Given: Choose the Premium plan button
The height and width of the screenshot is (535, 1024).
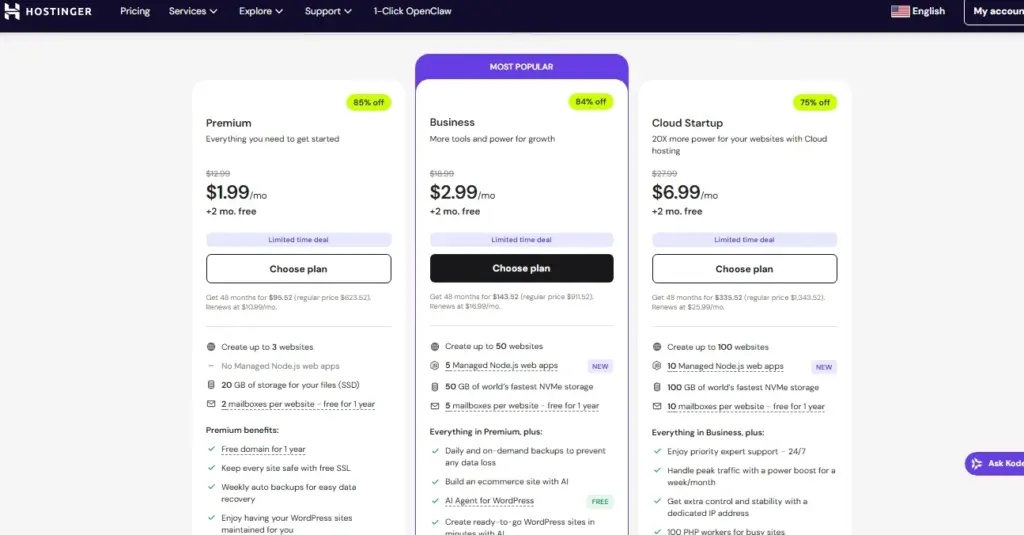Looking at the screenshot, I should click(x=298, y=269).
